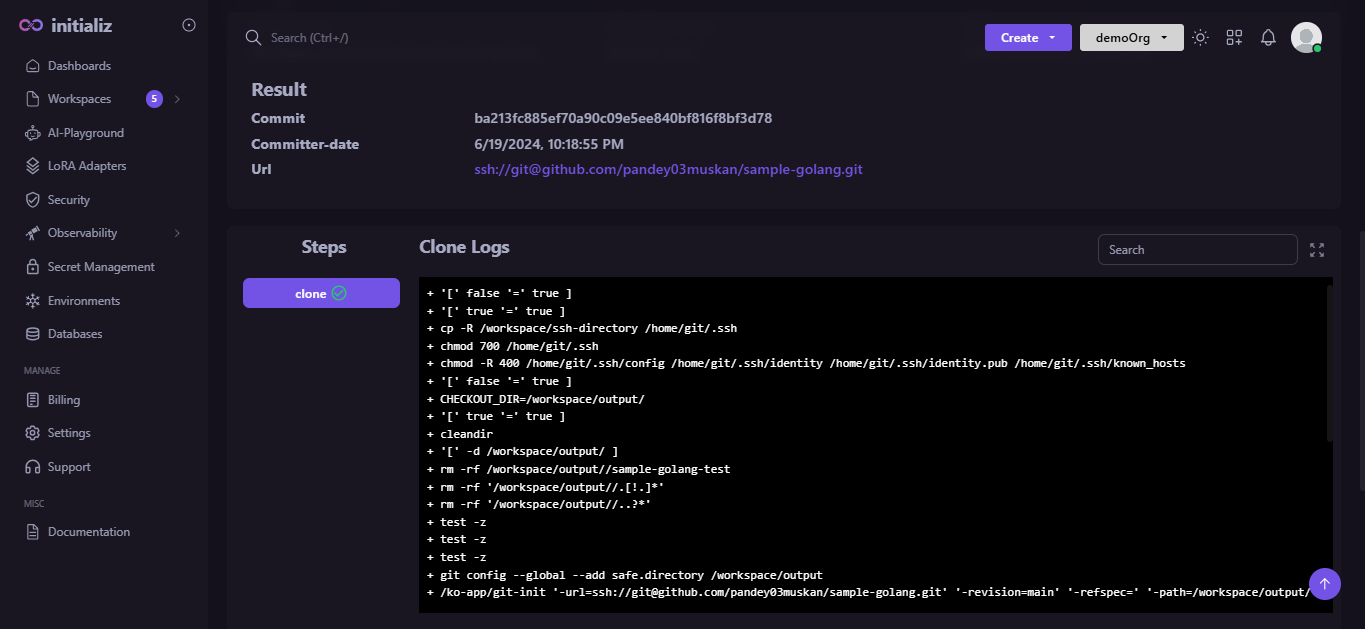Screen dimensions: 1365x629
Task: Expand Clone Logs to fullscreen
Action: [1317, 250]
